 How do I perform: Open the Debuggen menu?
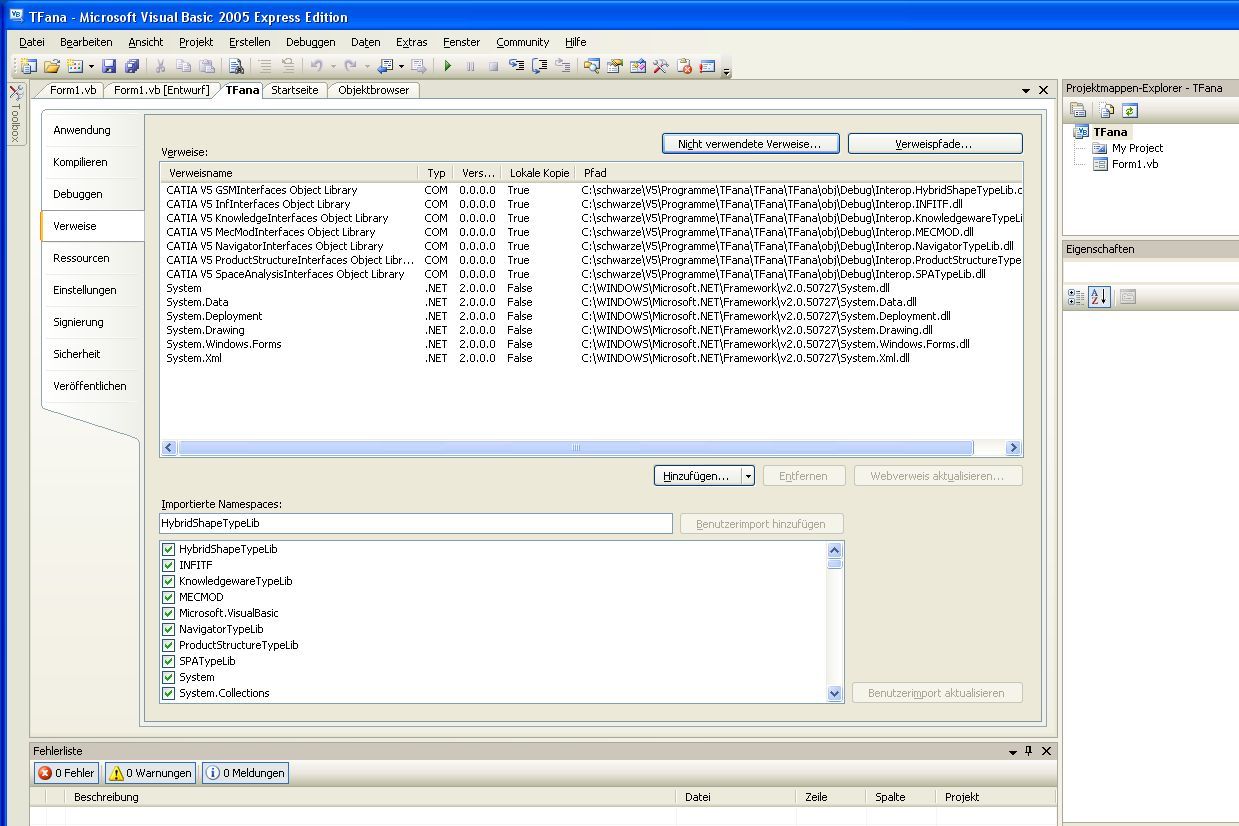310,42
